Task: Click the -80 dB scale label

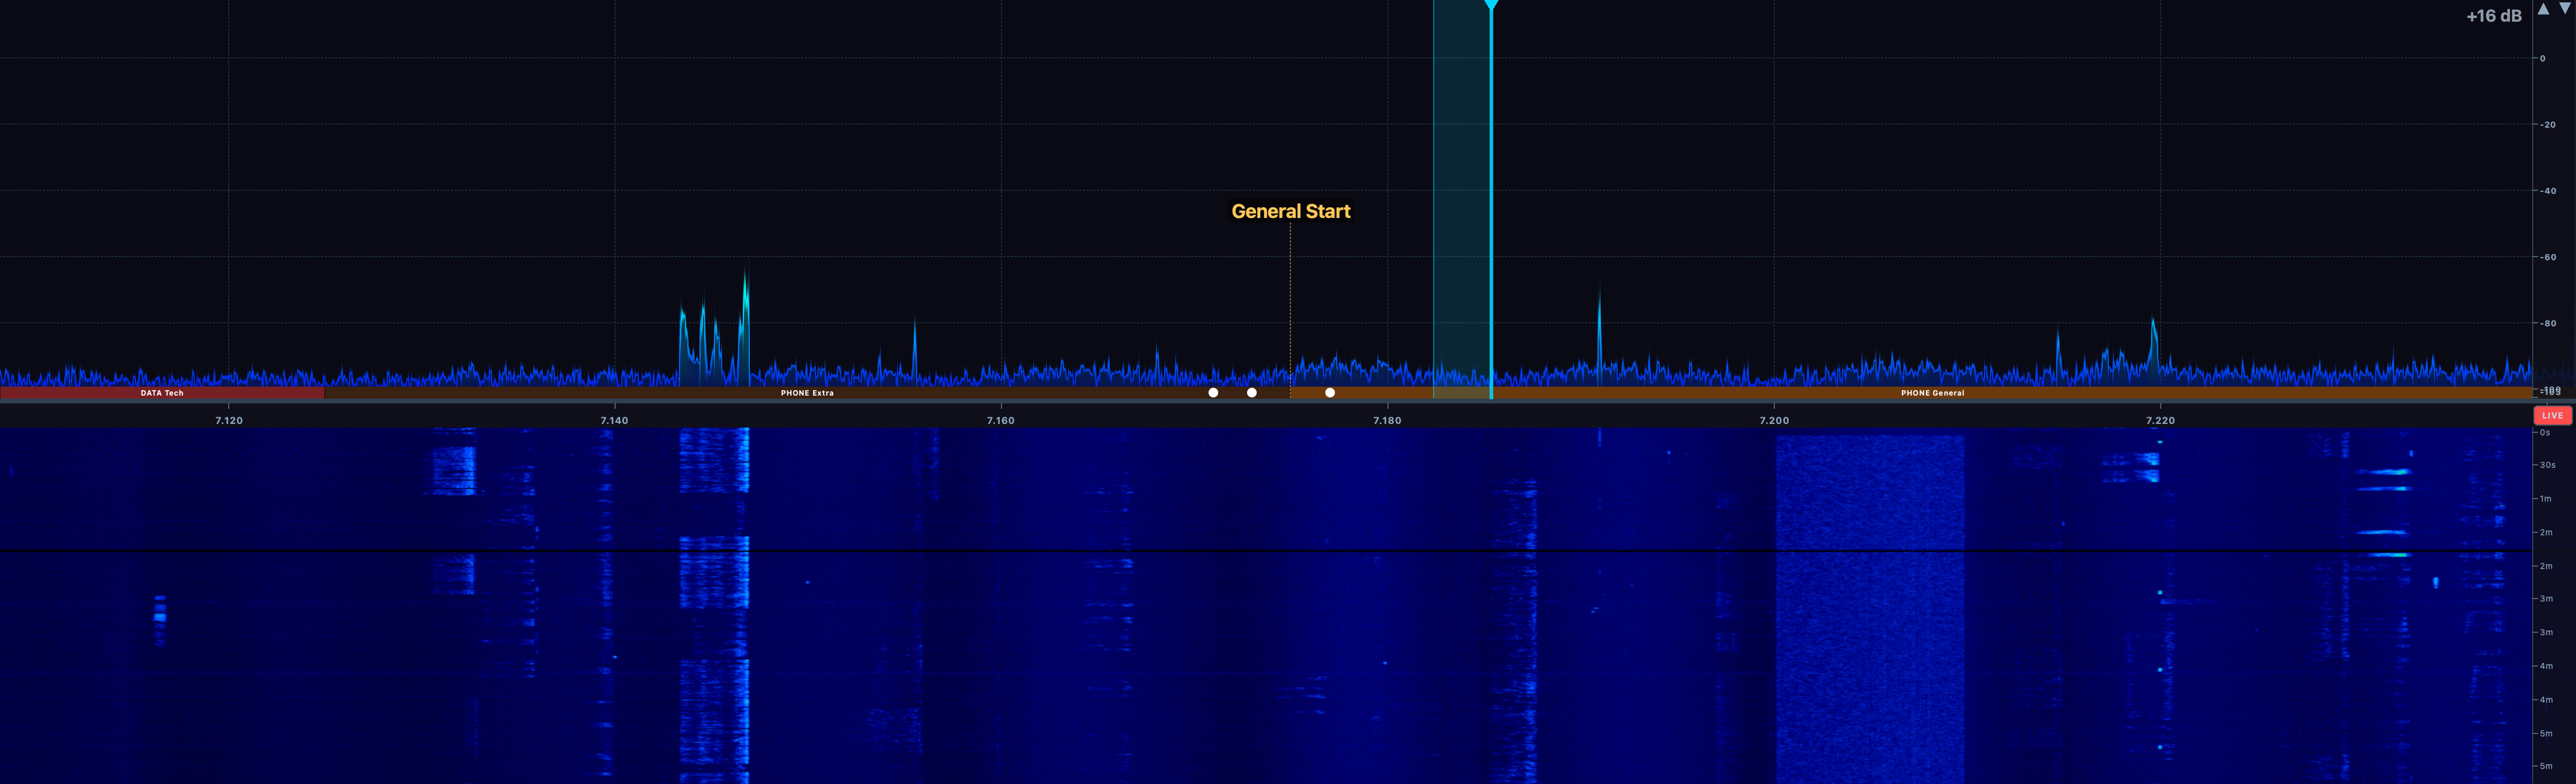Action: click(2547, 323)
